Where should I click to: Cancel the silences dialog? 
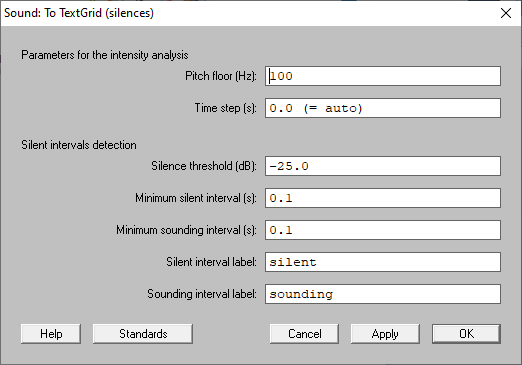click(x=304, y=334)
